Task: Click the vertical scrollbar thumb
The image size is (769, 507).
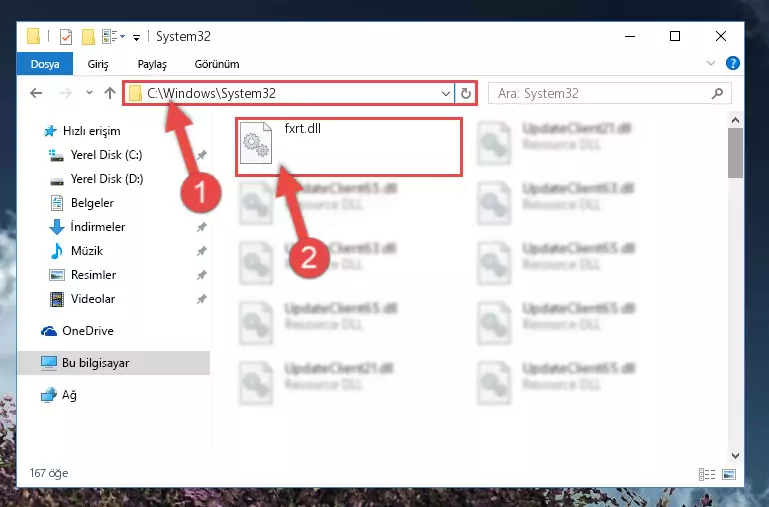Action: [735, 153]
